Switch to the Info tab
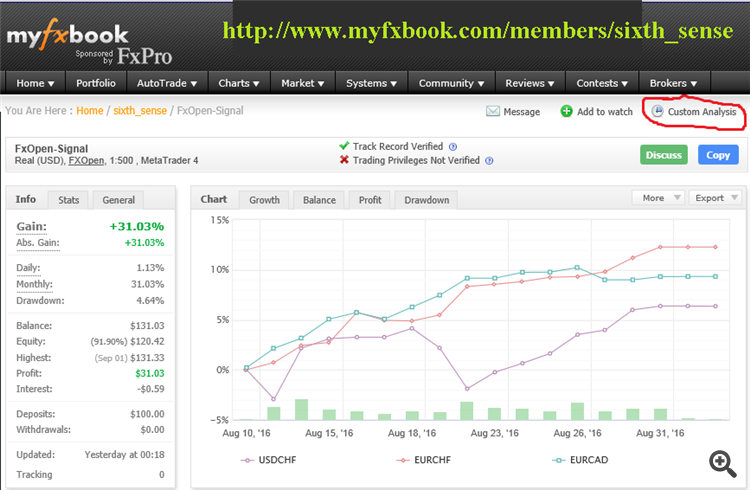The height and width of the screenshot is (490, 750). click(26, 199)
